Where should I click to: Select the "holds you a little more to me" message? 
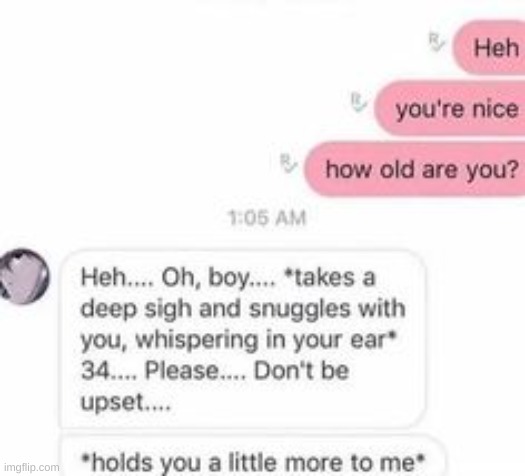(x=253, y=460)
